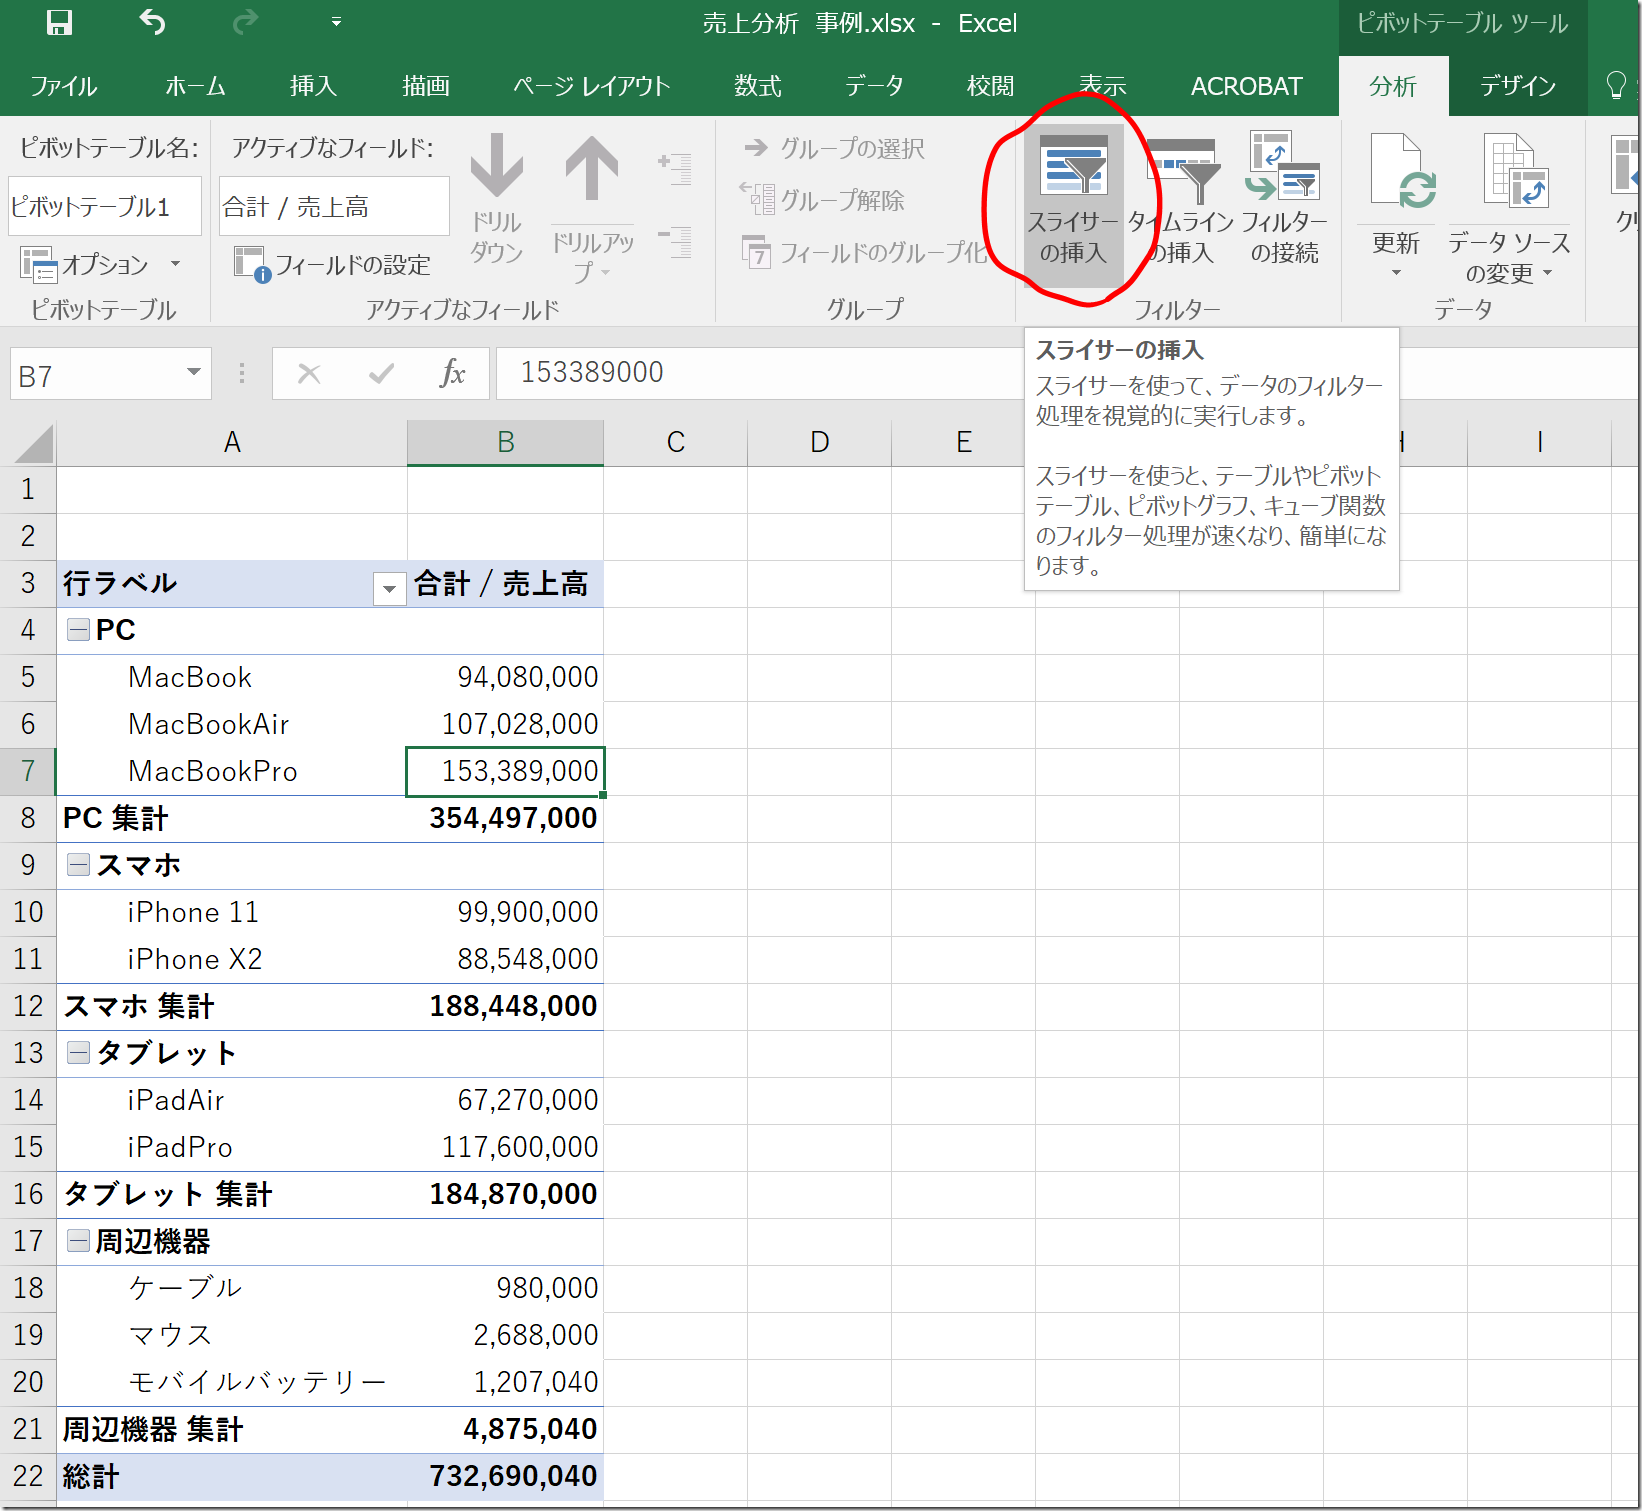Screen dimensions: 1642x1511
Task: Click グループの選択 command
Action: 834,148
